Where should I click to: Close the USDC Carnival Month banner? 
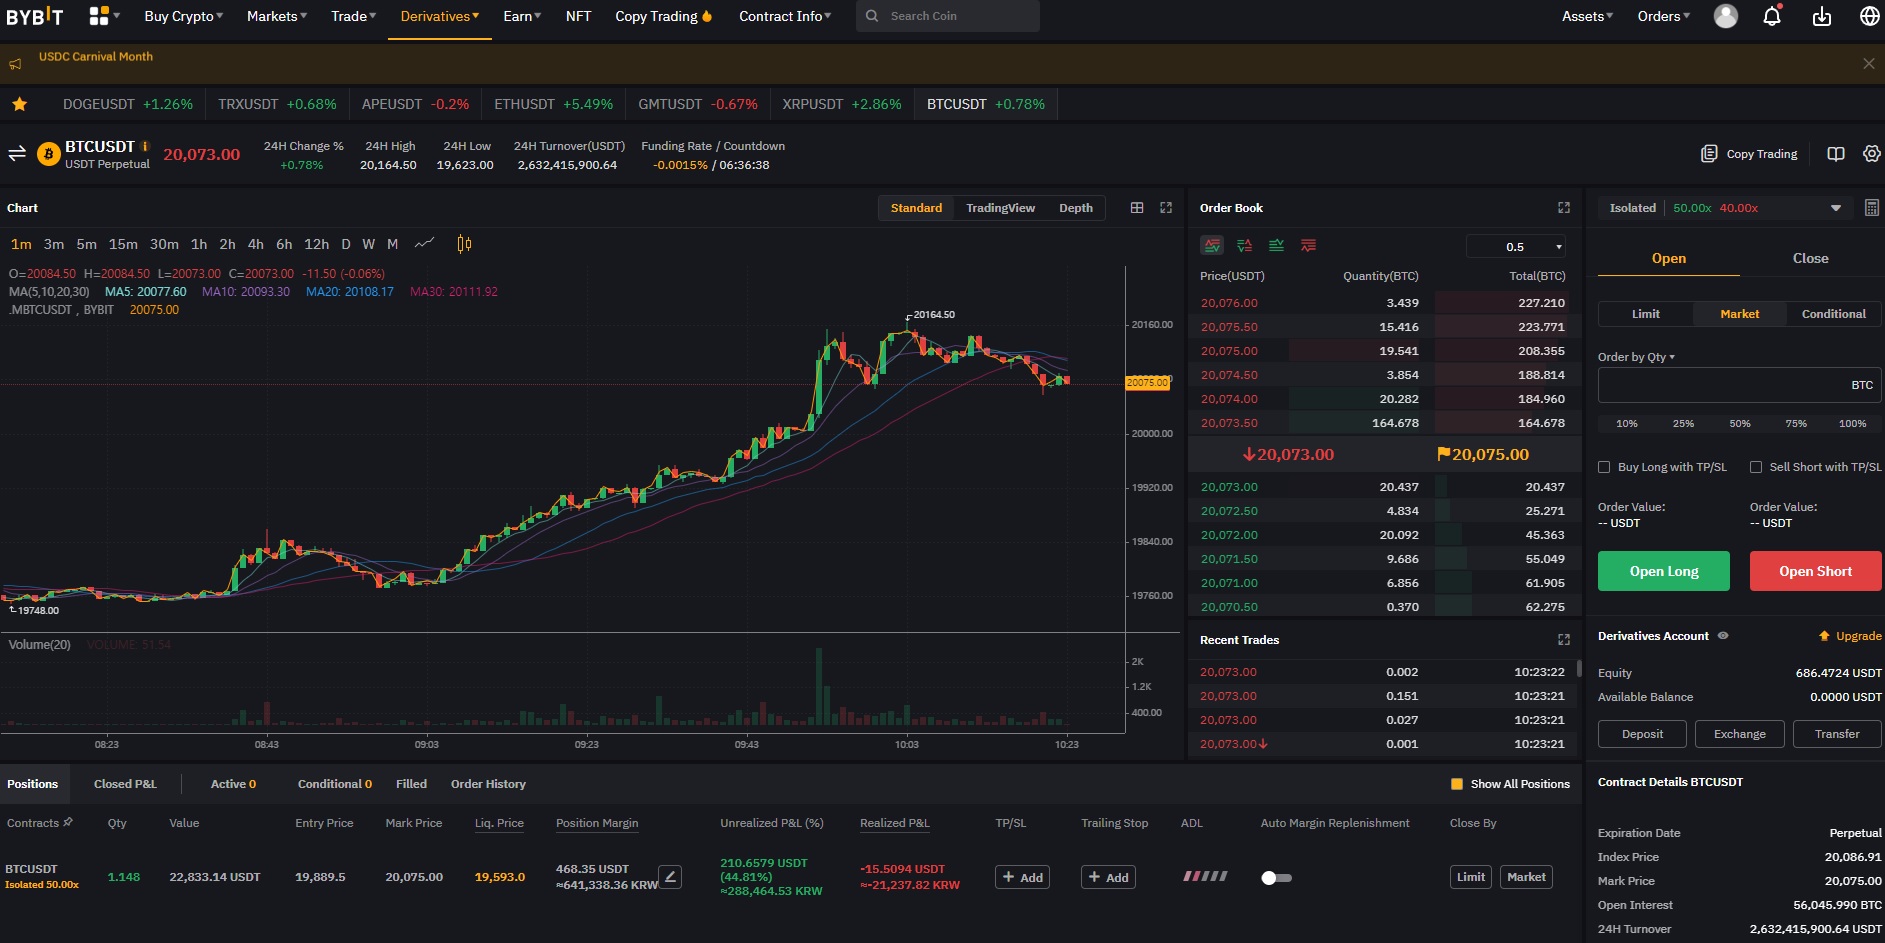coord(1868,63)
